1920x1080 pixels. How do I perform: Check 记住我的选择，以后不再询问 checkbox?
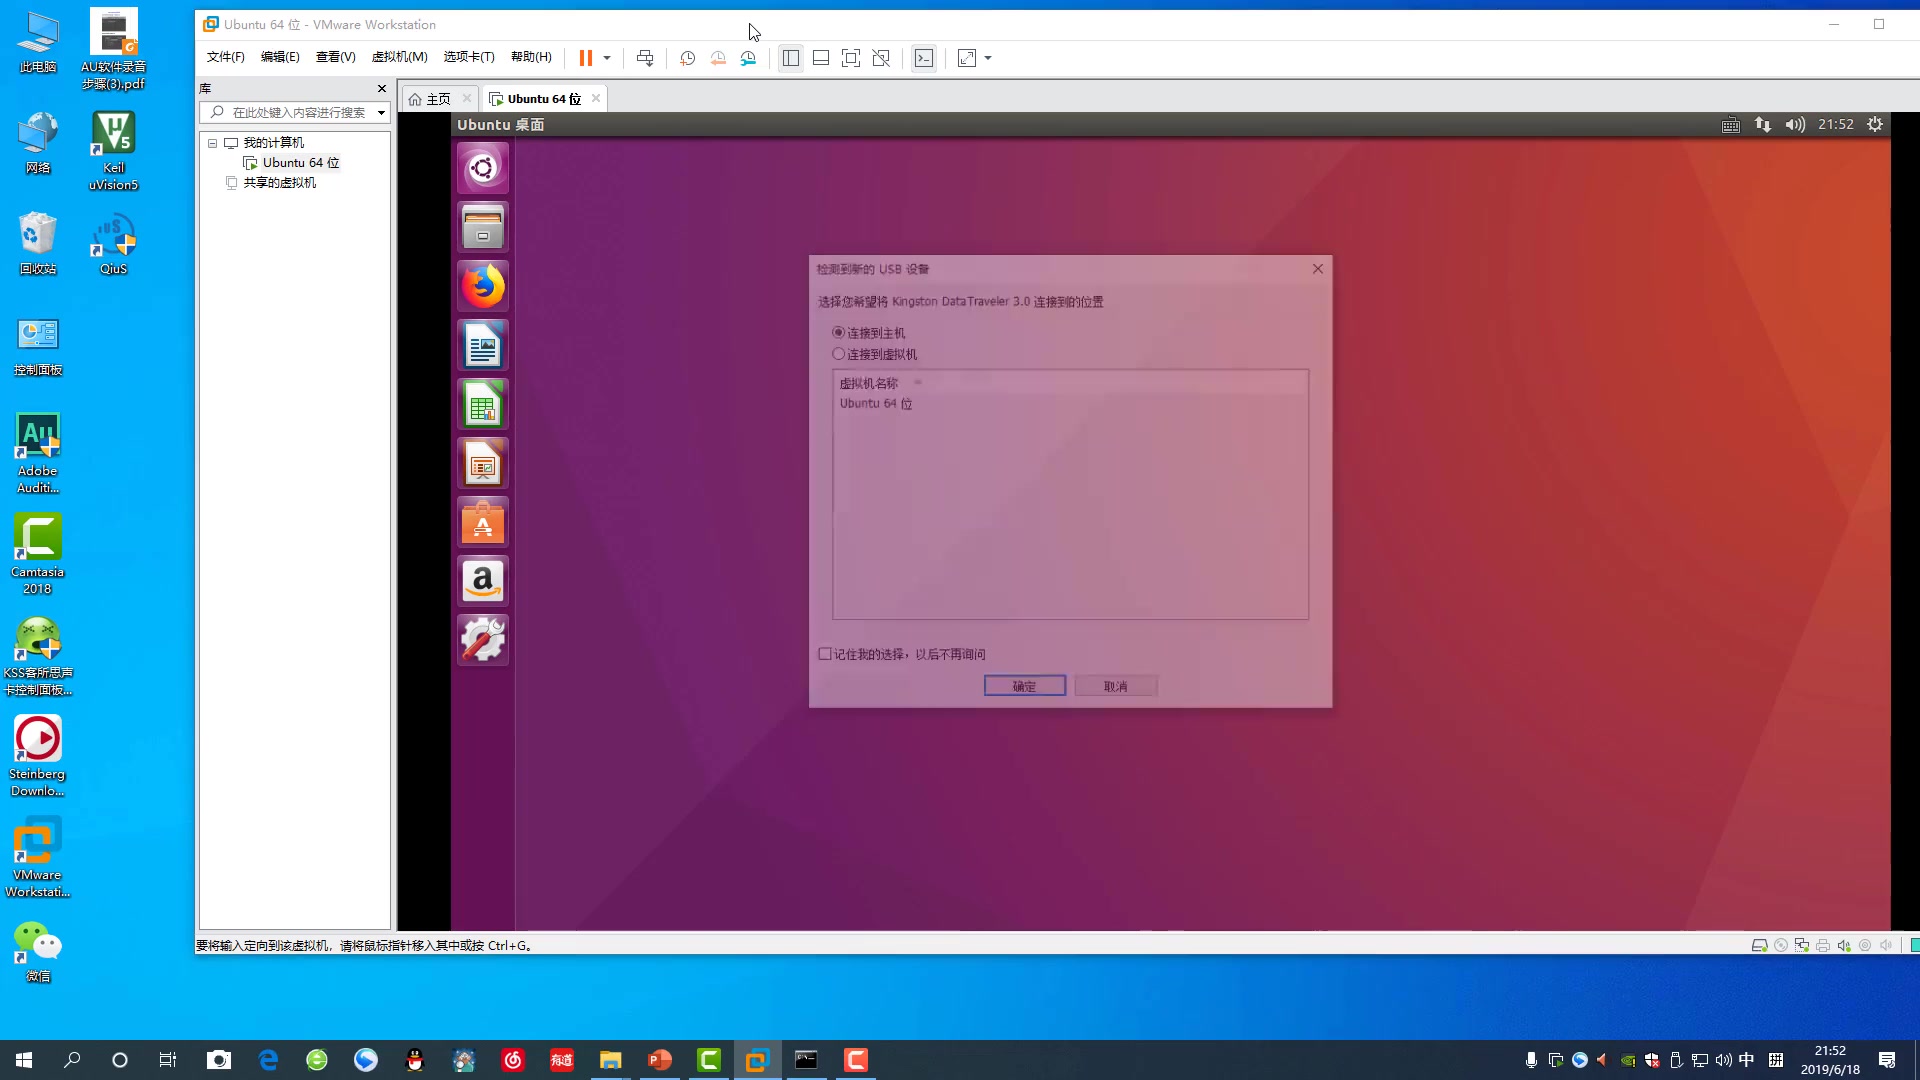click(825, 654)
